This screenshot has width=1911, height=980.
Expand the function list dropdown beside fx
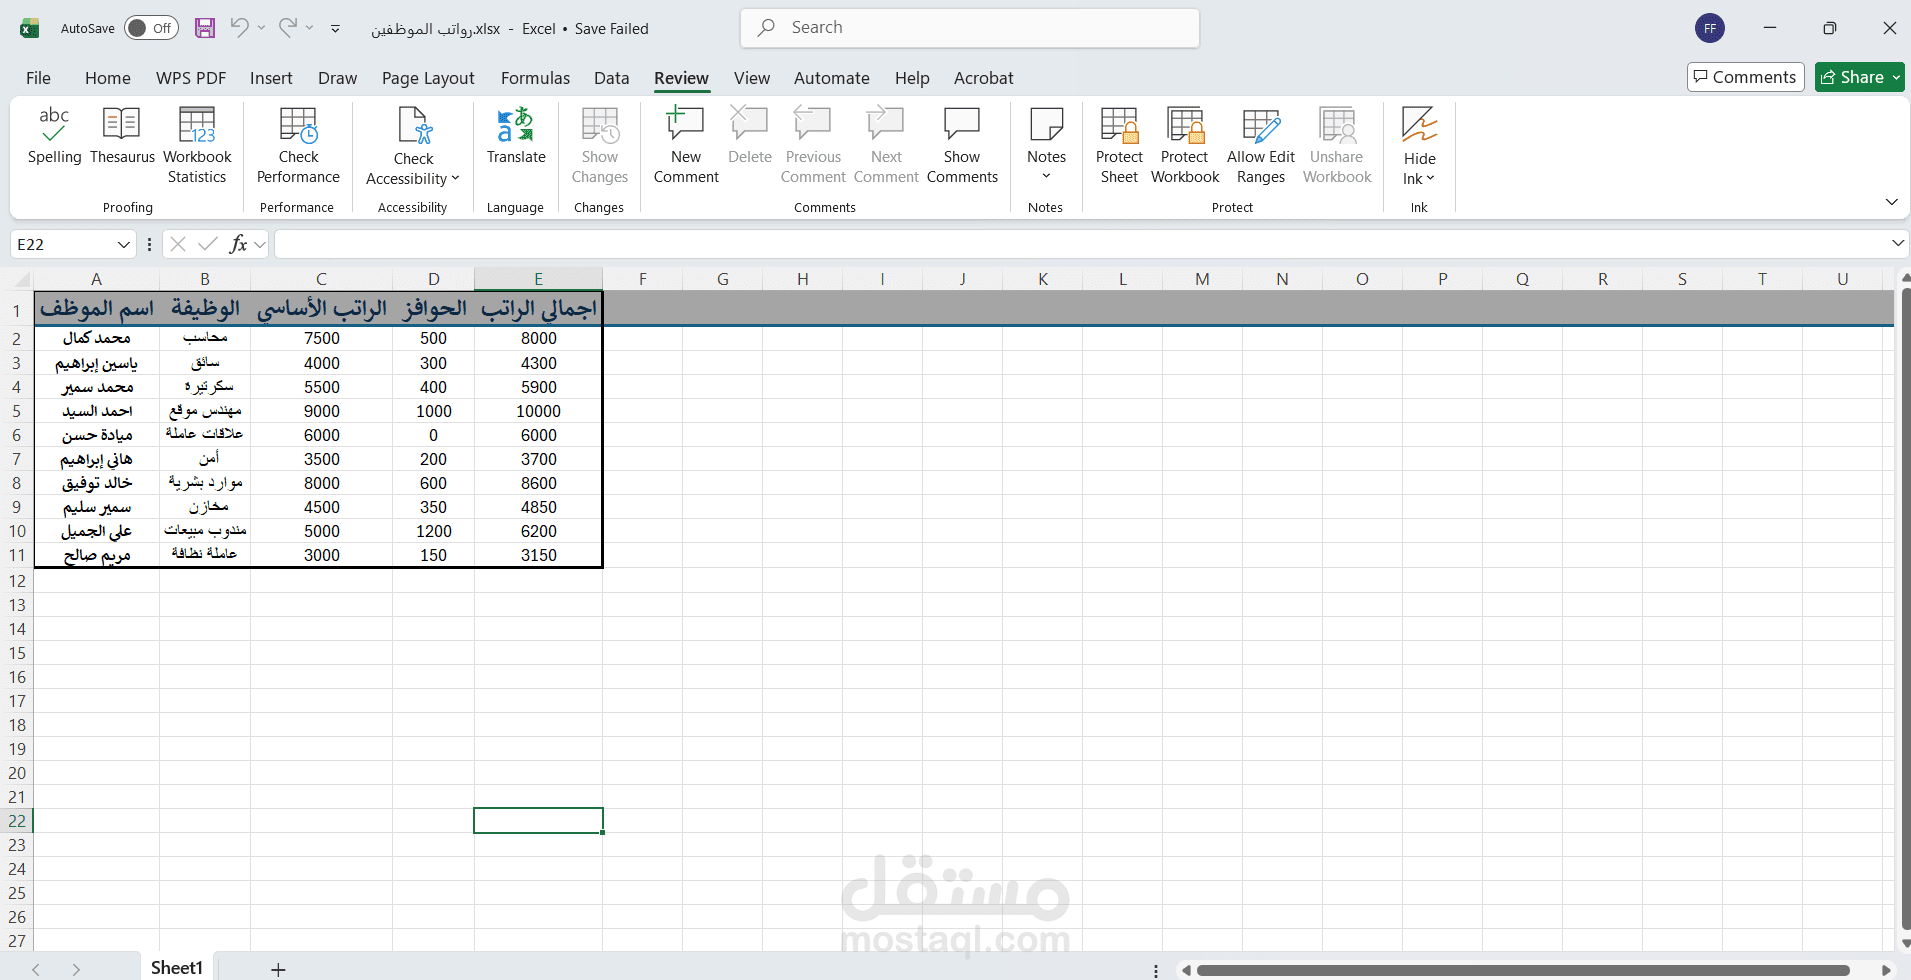tap(260, 244)
